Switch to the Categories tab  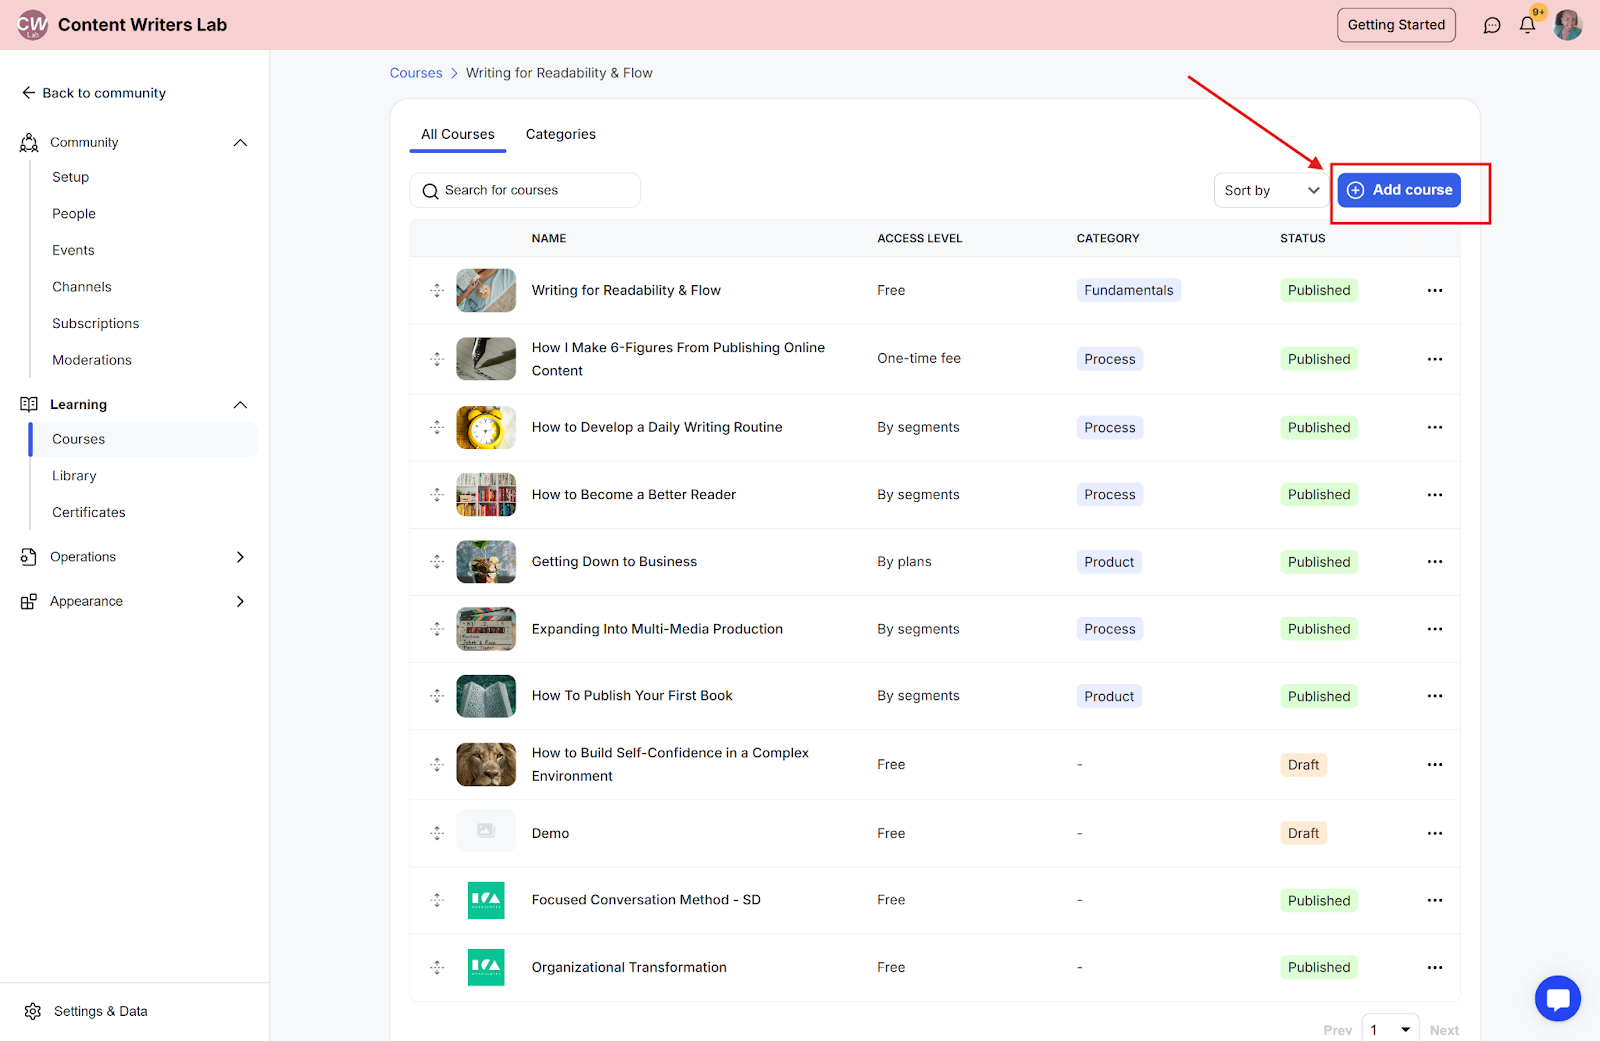click(560, 134)
